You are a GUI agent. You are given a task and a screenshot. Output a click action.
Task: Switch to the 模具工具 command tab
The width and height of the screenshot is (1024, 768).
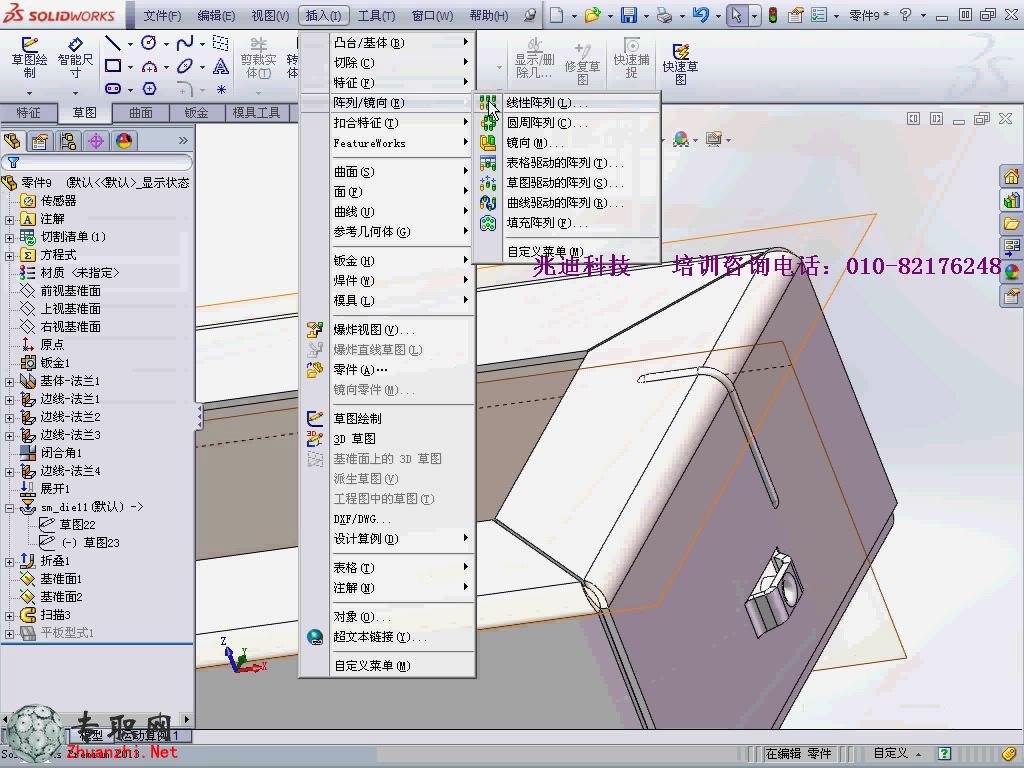click(256, 113)
